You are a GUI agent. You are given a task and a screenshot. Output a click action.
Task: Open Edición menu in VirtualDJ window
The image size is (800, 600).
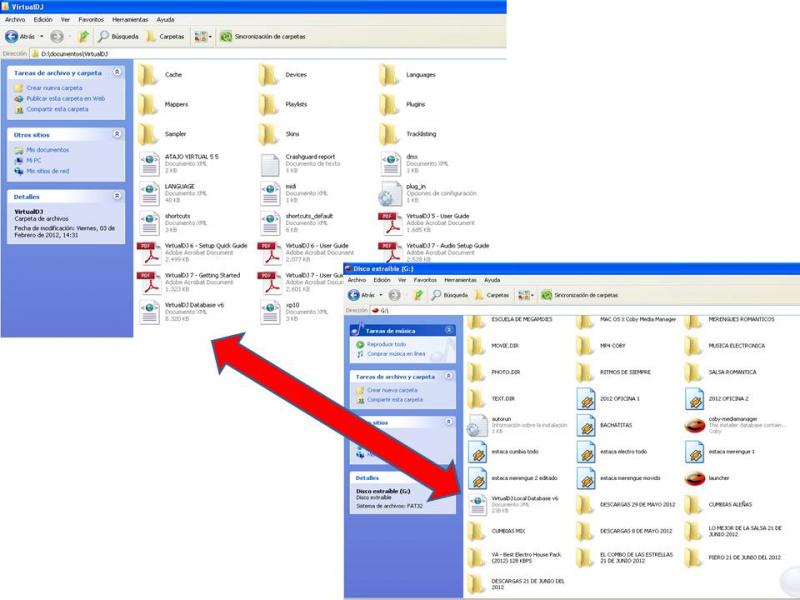(43, 19)
